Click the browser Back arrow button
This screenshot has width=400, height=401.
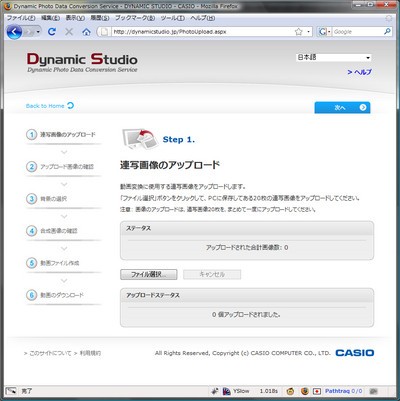14,32
